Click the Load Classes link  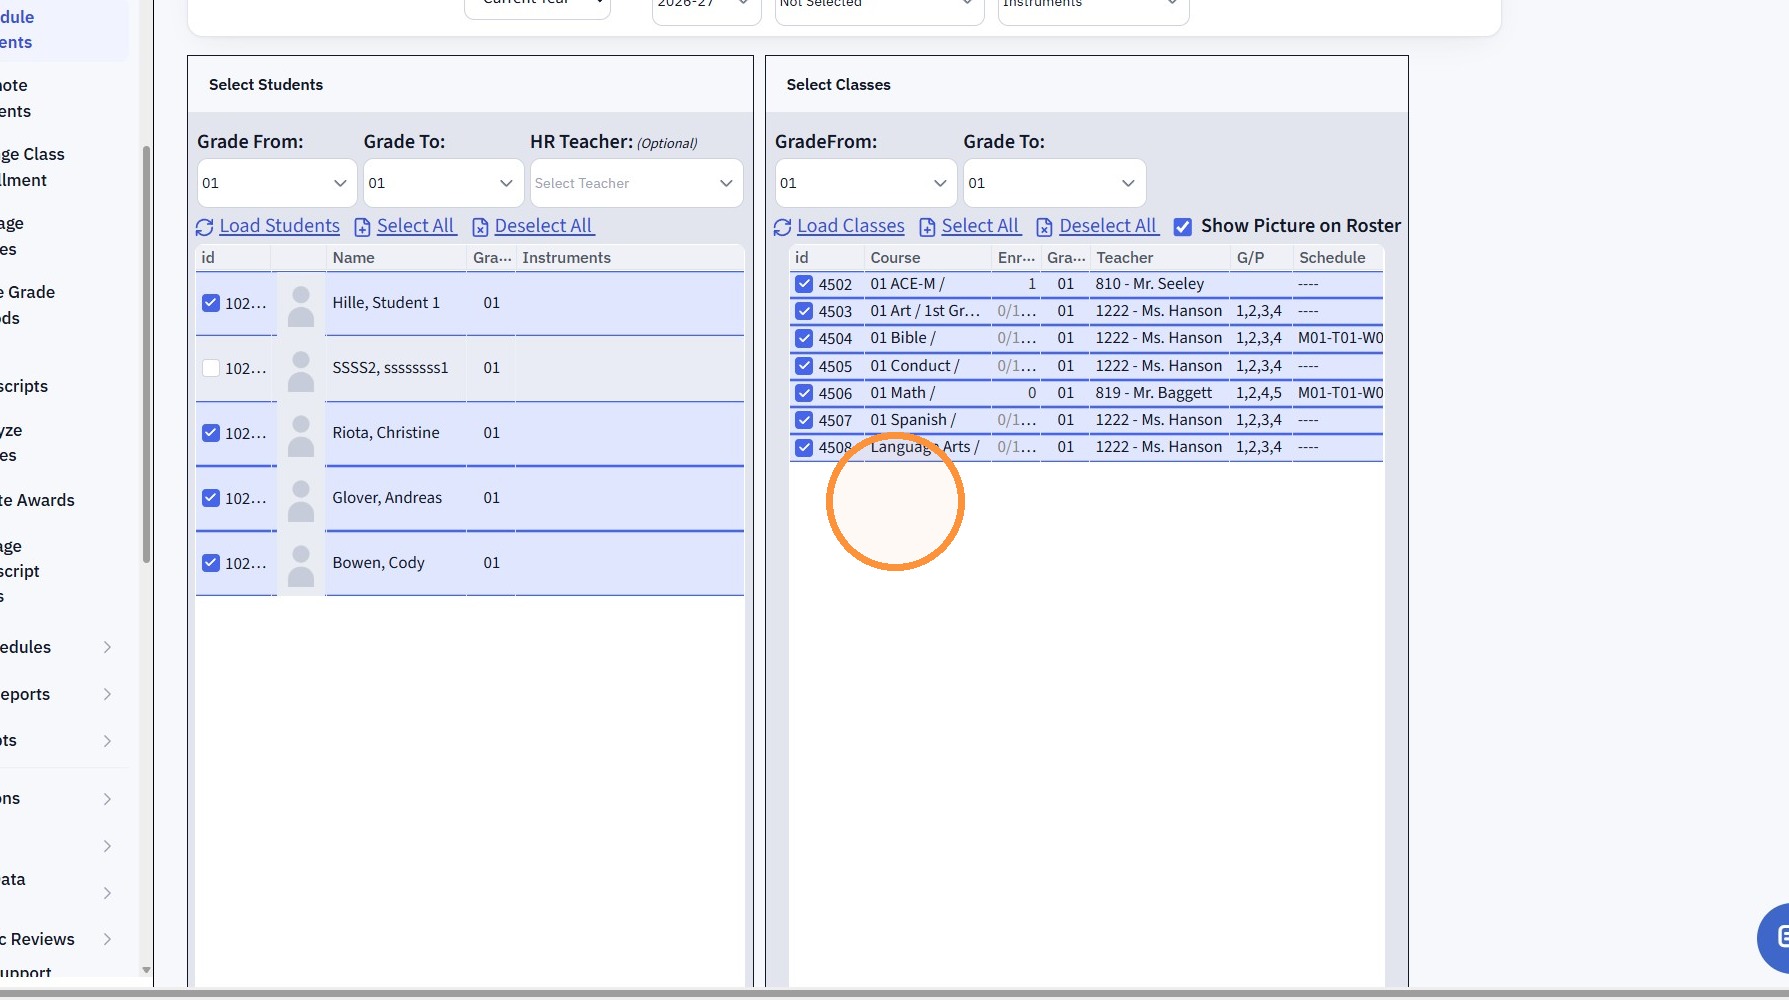coord(850,226)
